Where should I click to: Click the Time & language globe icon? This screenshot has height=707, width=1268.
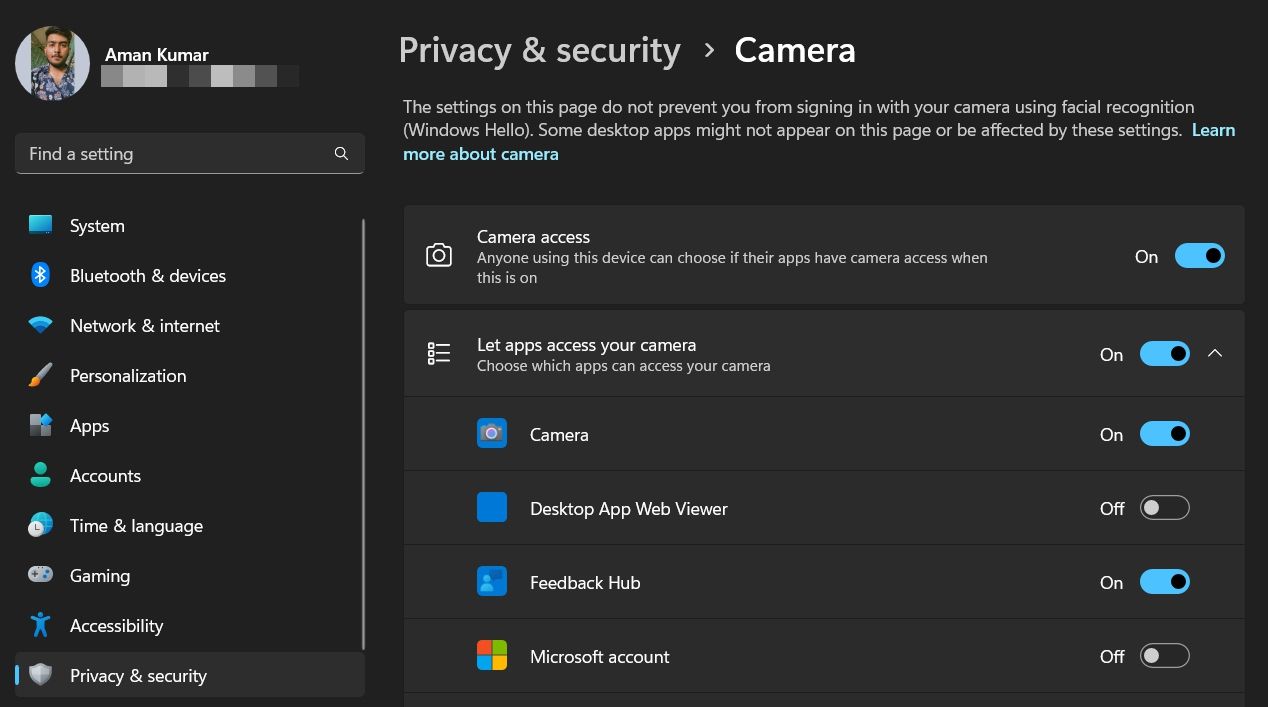tap(40, 525)
